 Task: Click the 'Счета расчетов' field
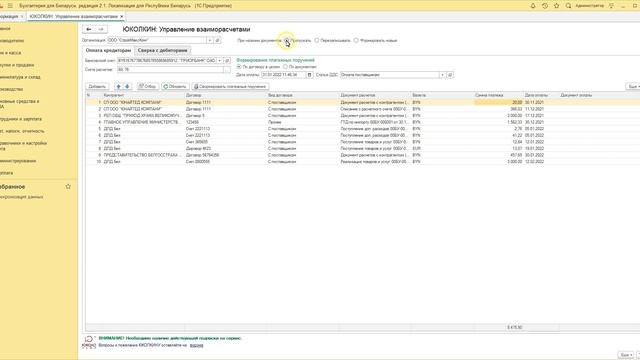click(x=170, y=69)
